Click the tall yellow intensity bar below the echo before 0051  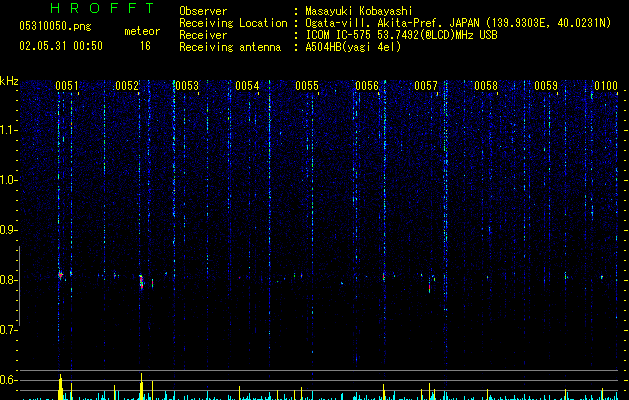(x=61, y=387)
